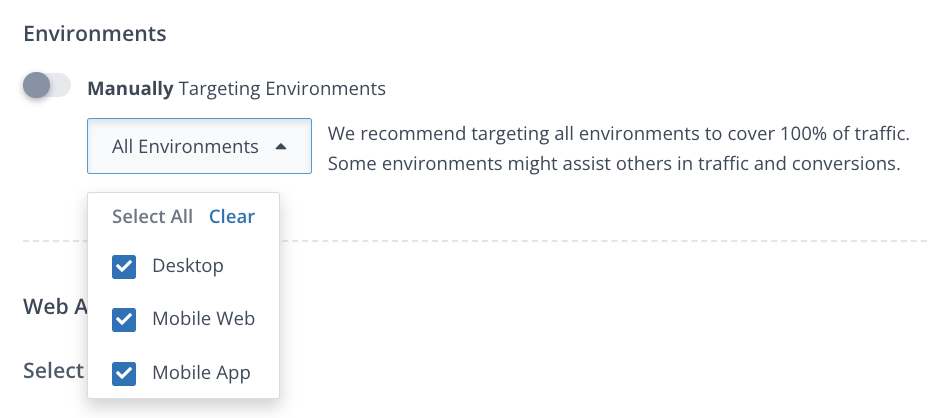Click the recommendation text about targeting all environments
Image resolution: width=930 pixels, height=418 pixels.
point(618,133)
